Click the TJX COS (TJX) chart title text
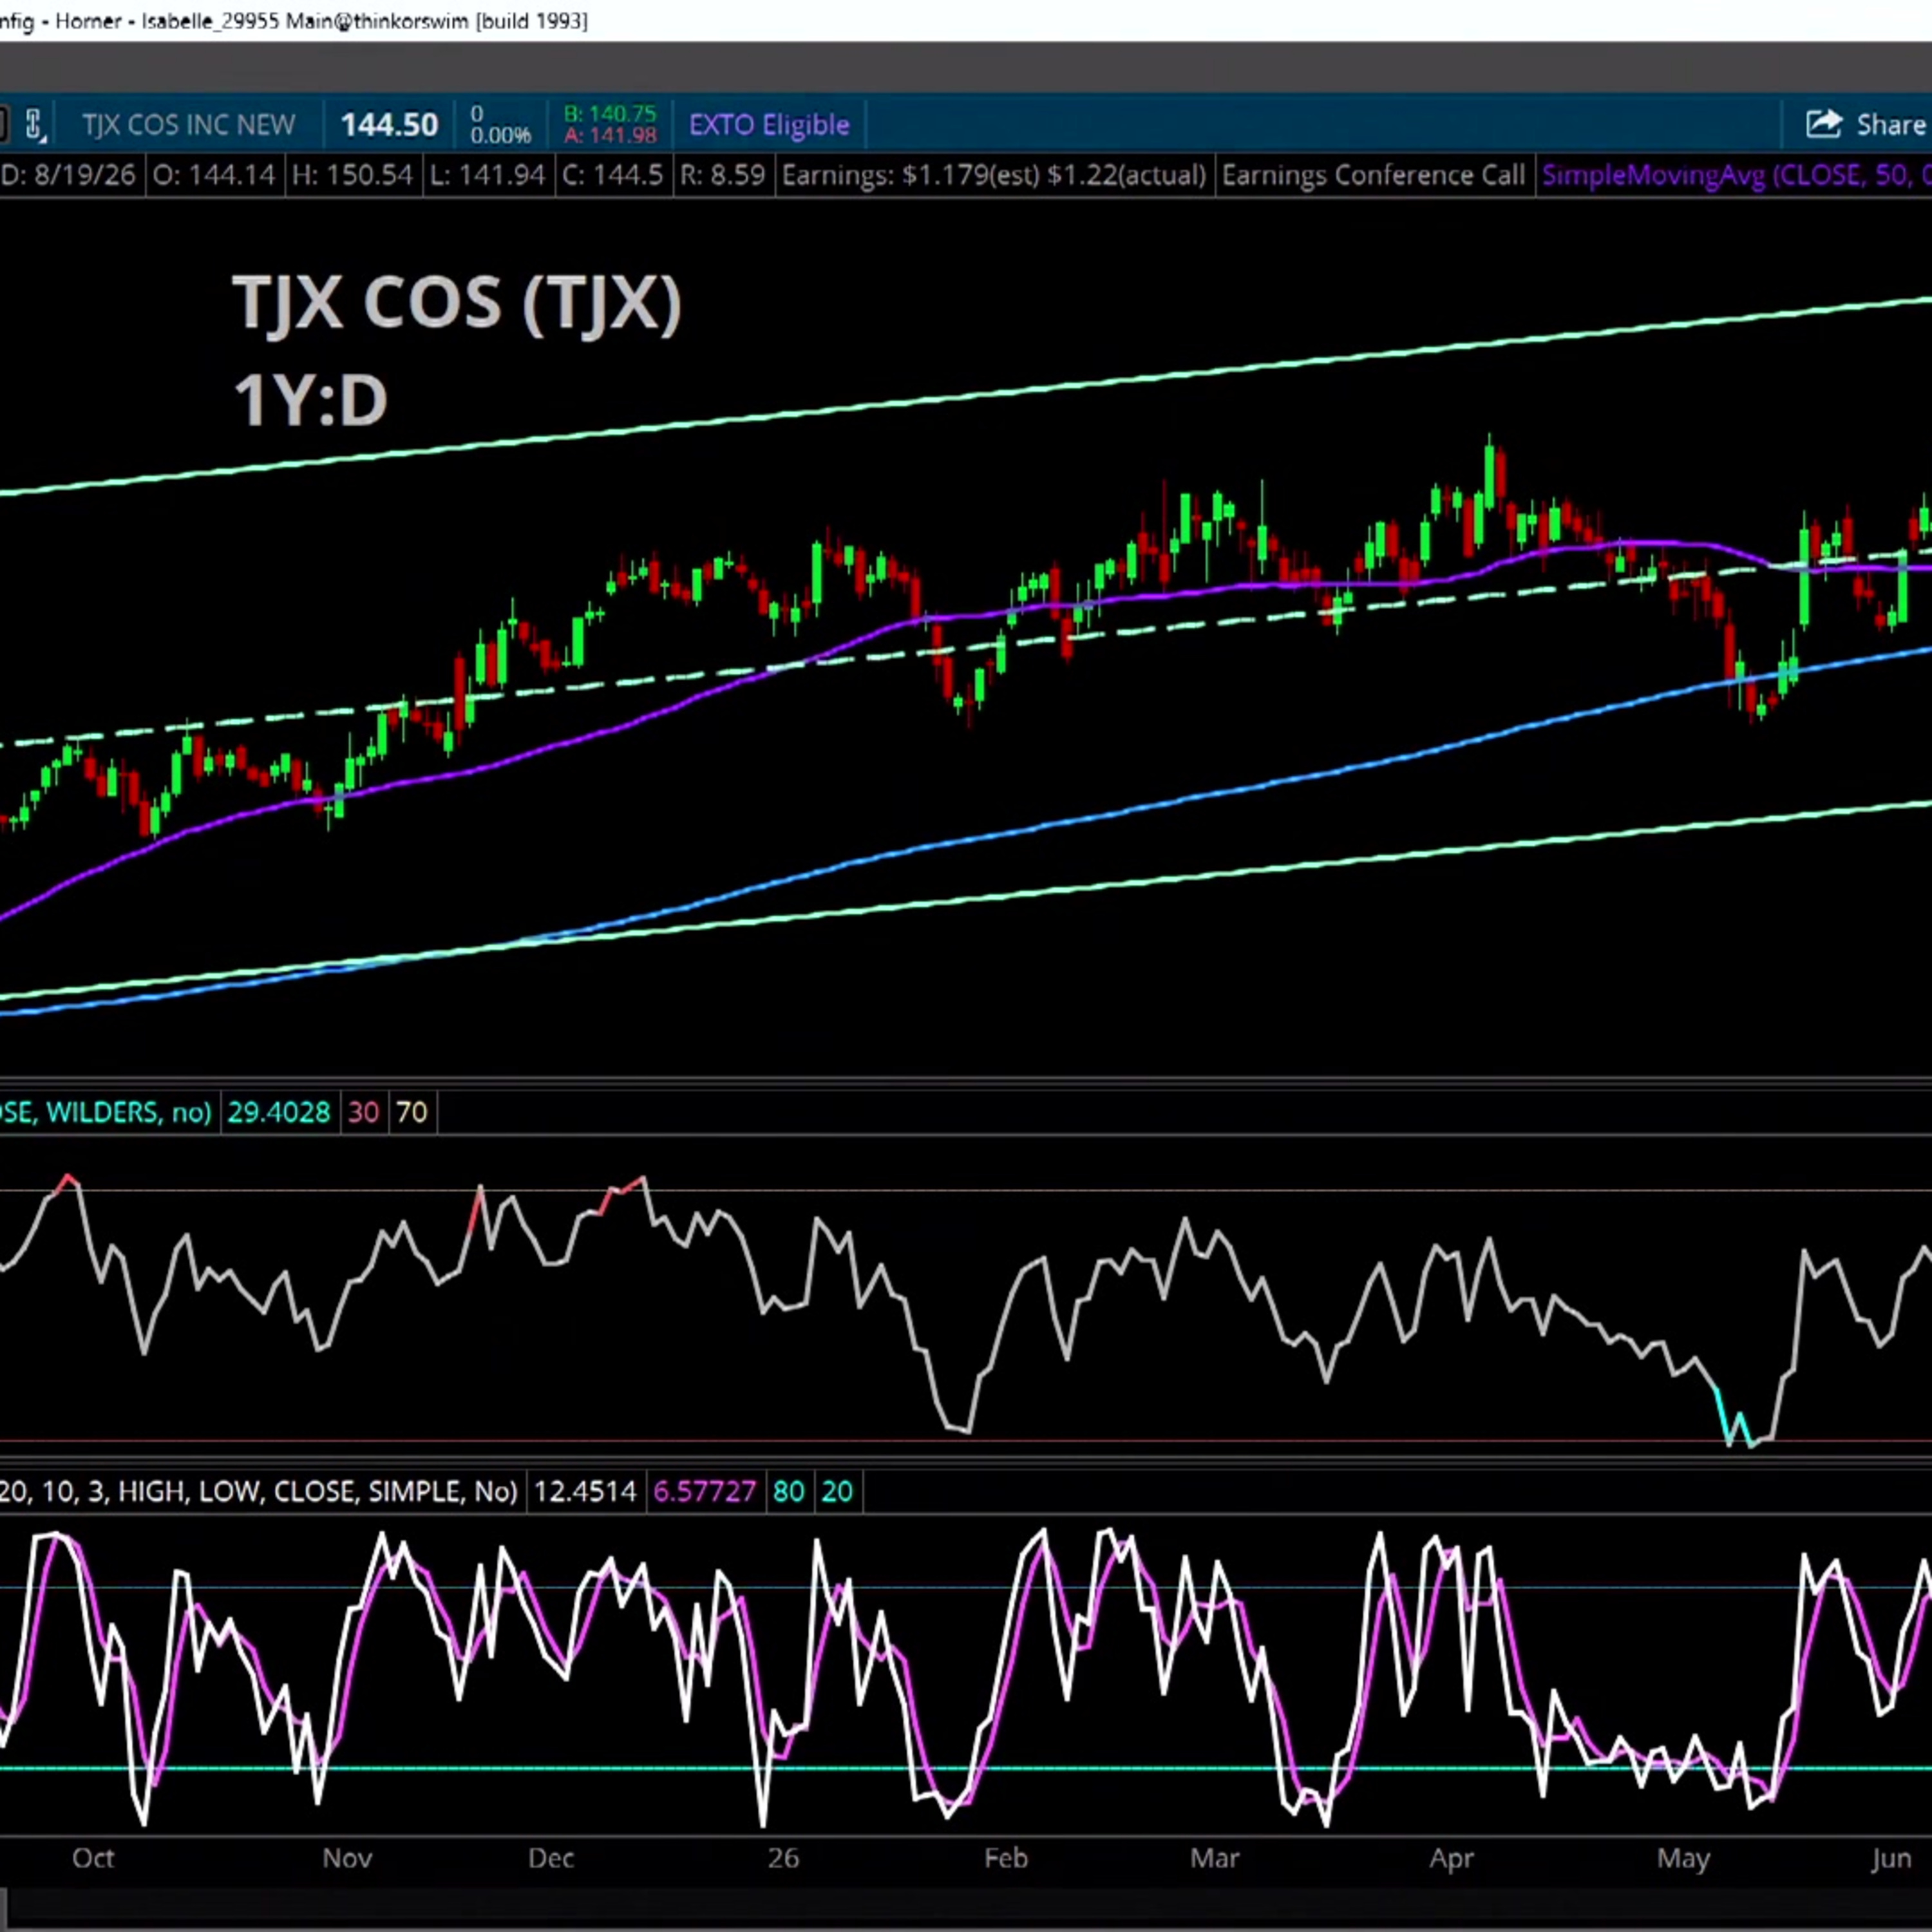1932x1932 pixels. 457,302
